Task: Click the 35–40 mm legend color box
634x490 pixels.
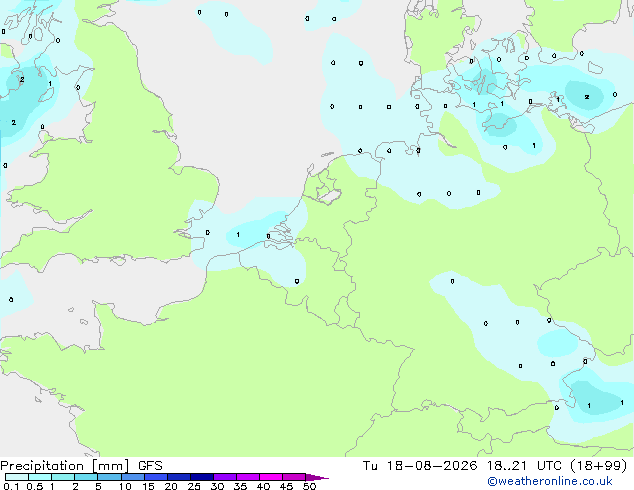Action: (248, 477)
